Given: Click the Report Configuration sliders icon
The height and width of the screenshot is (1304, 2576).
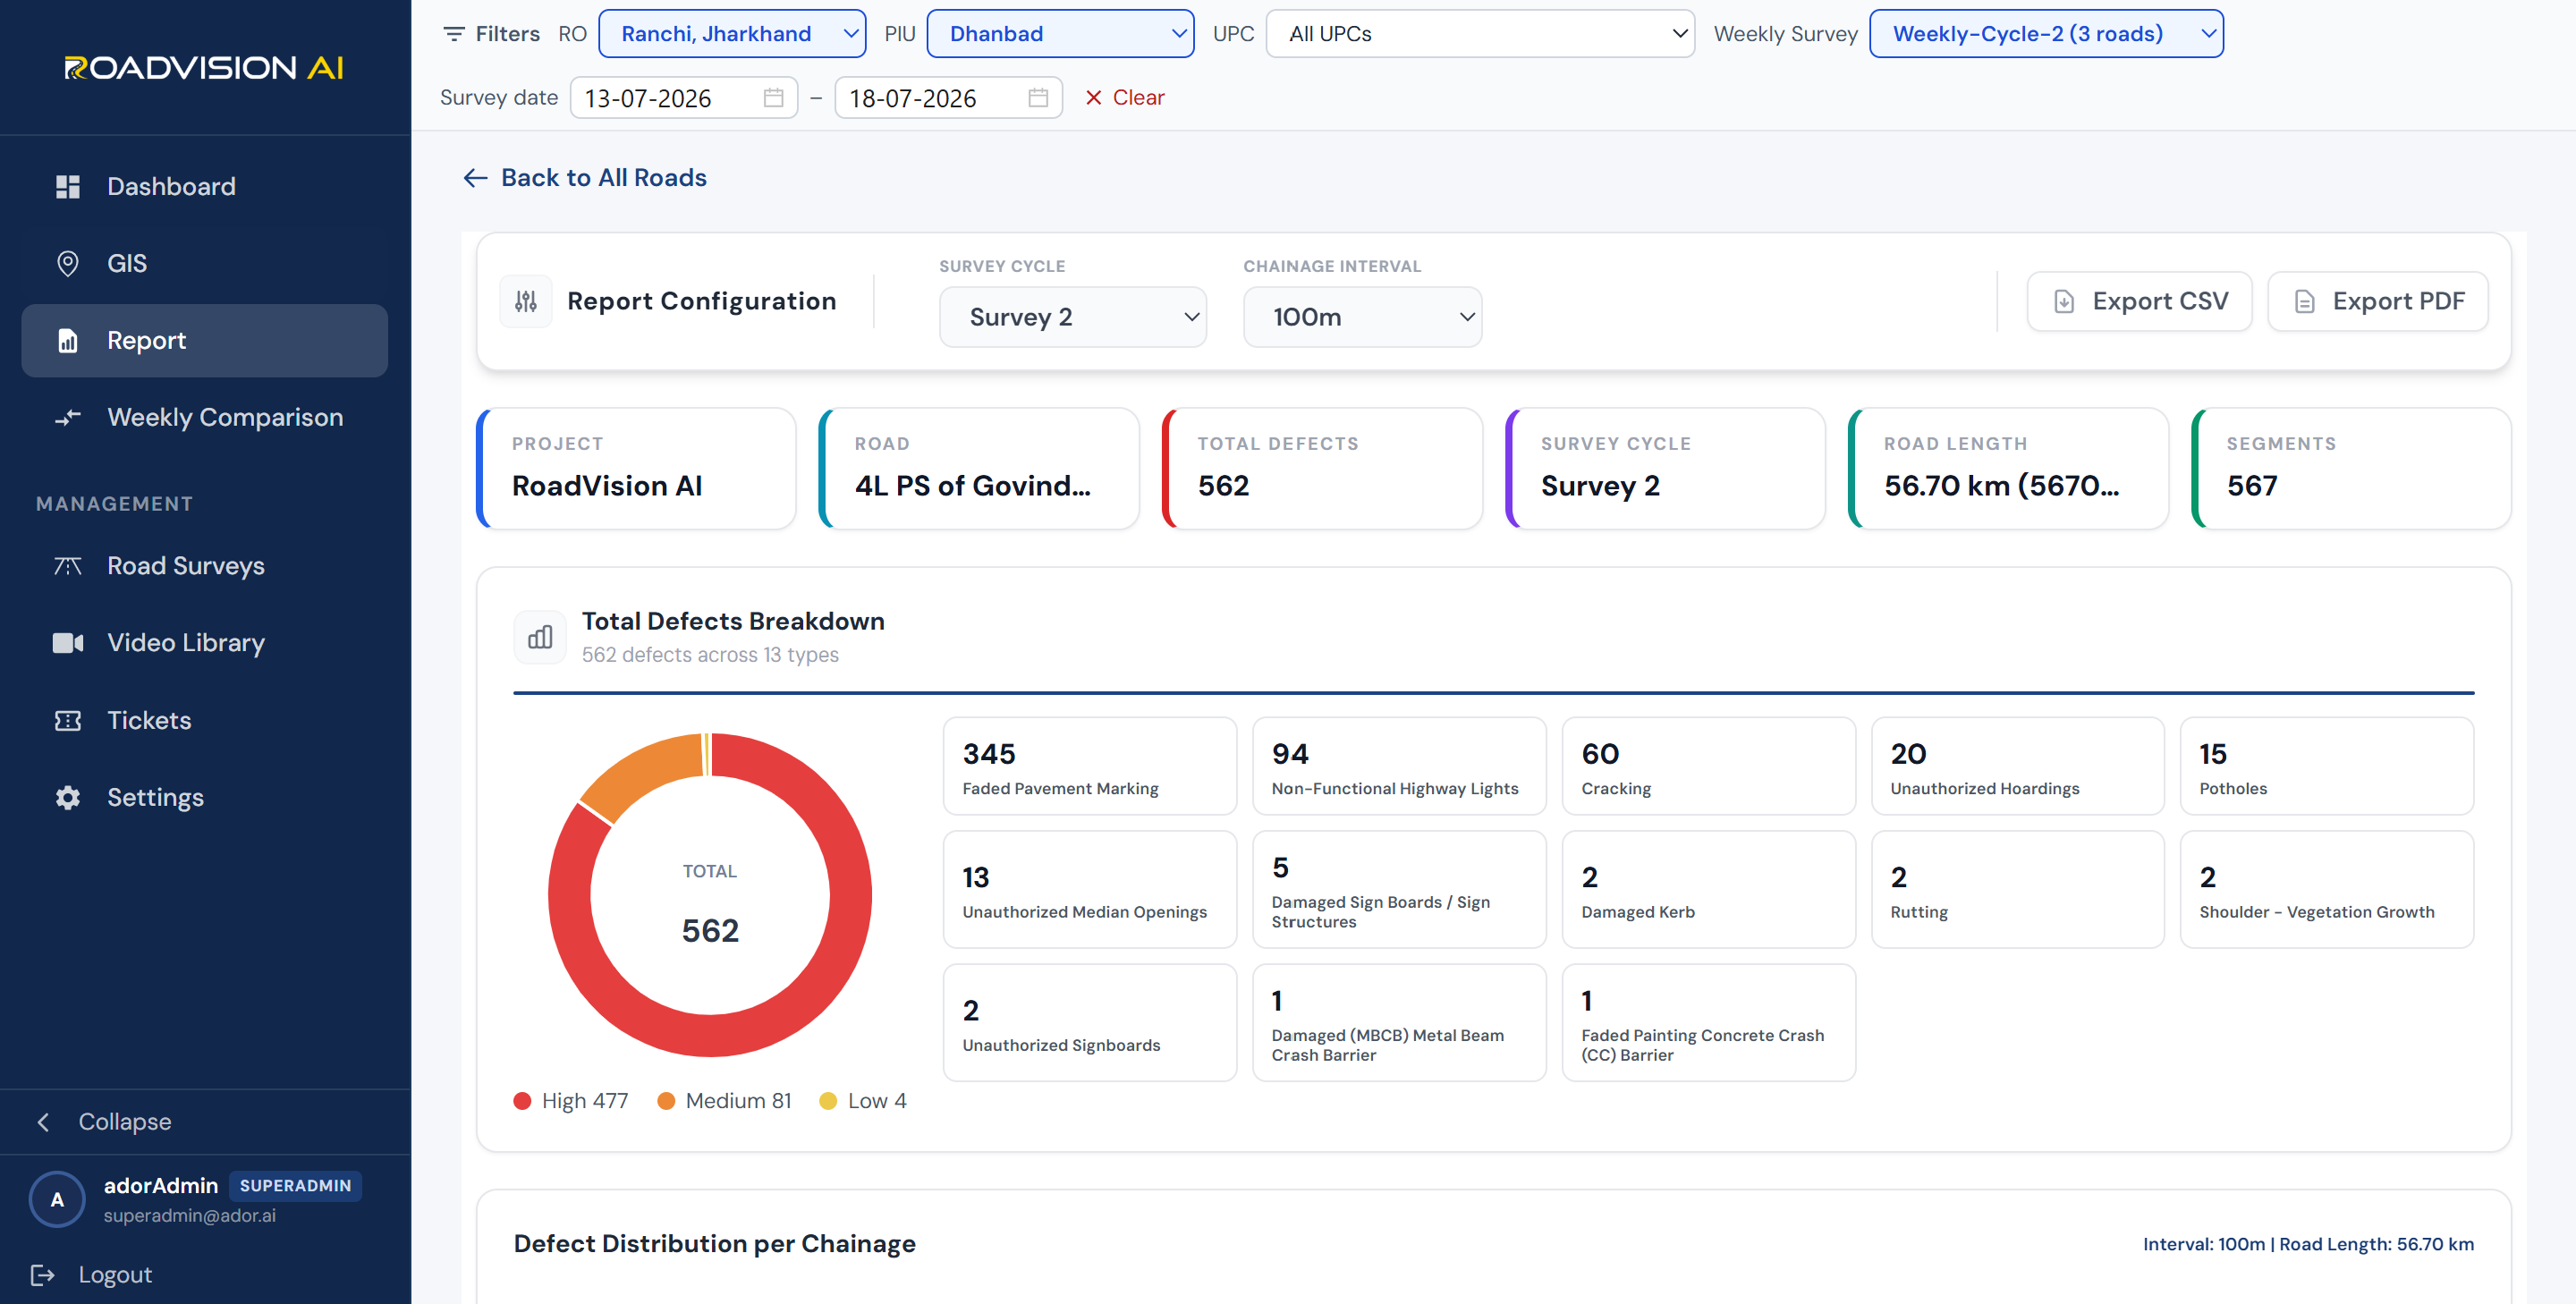Looking at the screenshot, I should tap(526, 301).
